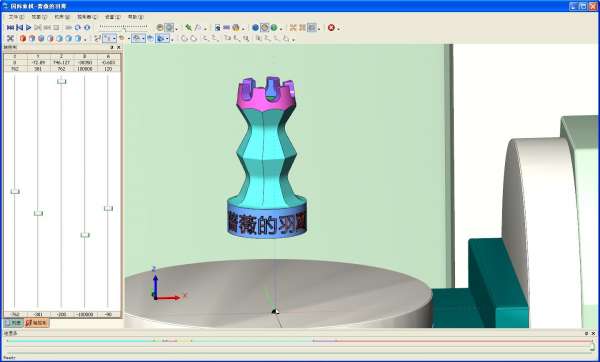
Task: Toggle the highlighted orange sphere display mode
Action: point(265,28)
